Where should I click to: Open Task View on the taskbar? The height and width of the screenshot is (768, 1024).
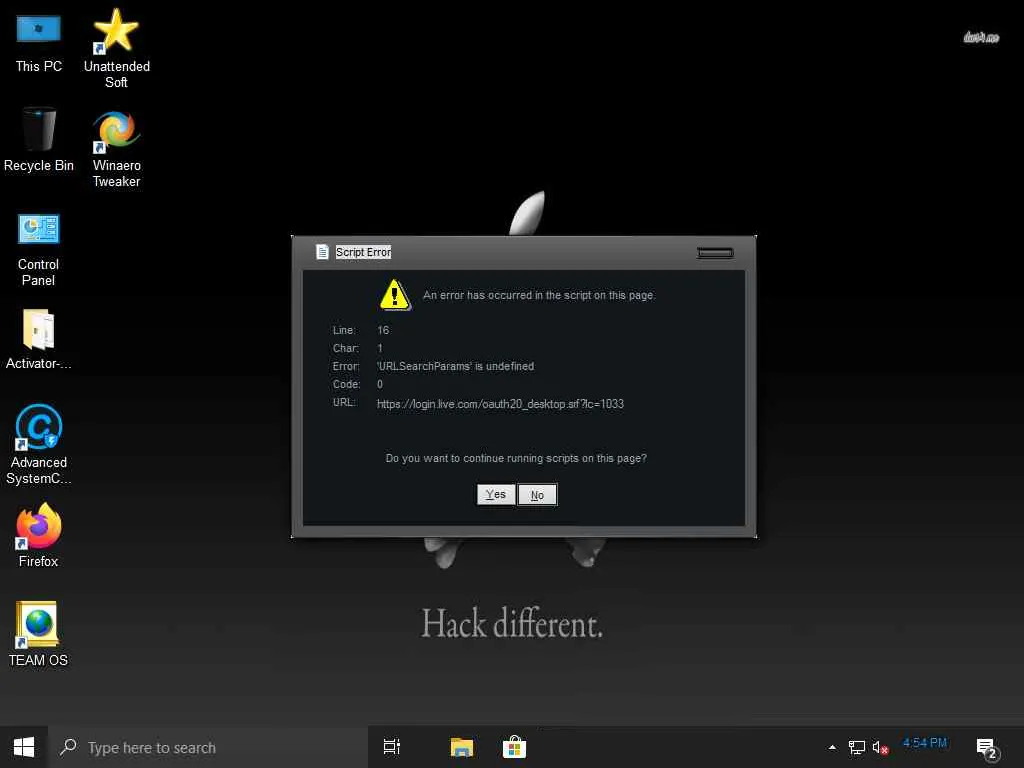[392, 747]
